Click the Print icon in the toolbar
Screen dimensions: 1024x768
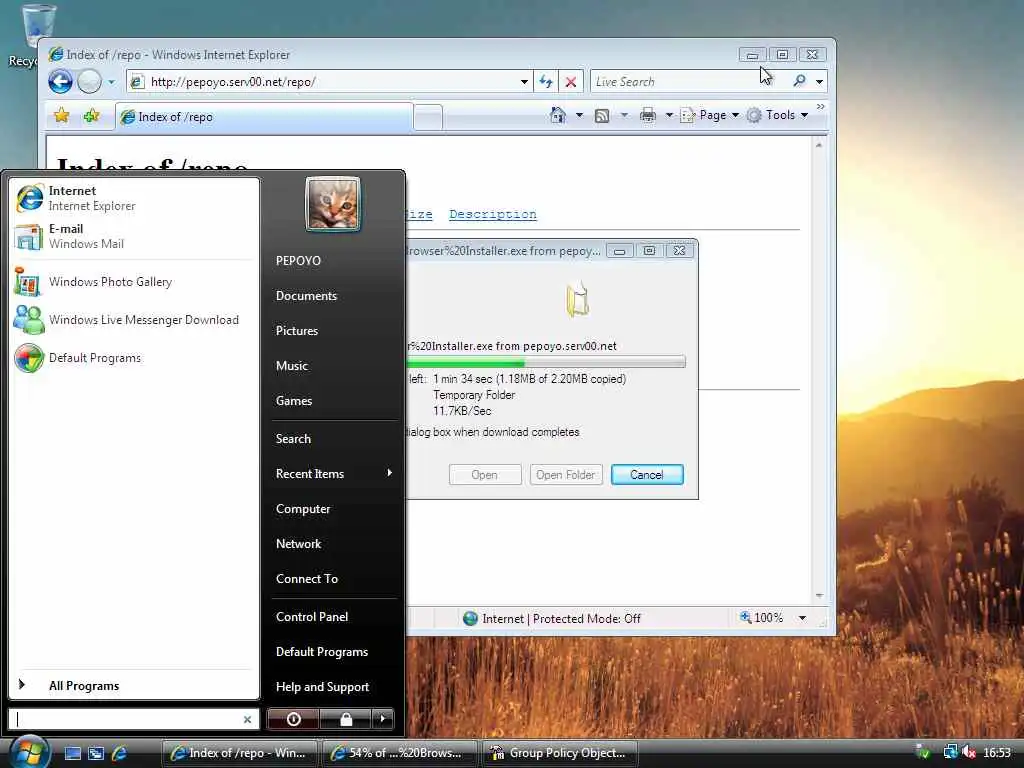pyautogui.click(x=648, y=116)
